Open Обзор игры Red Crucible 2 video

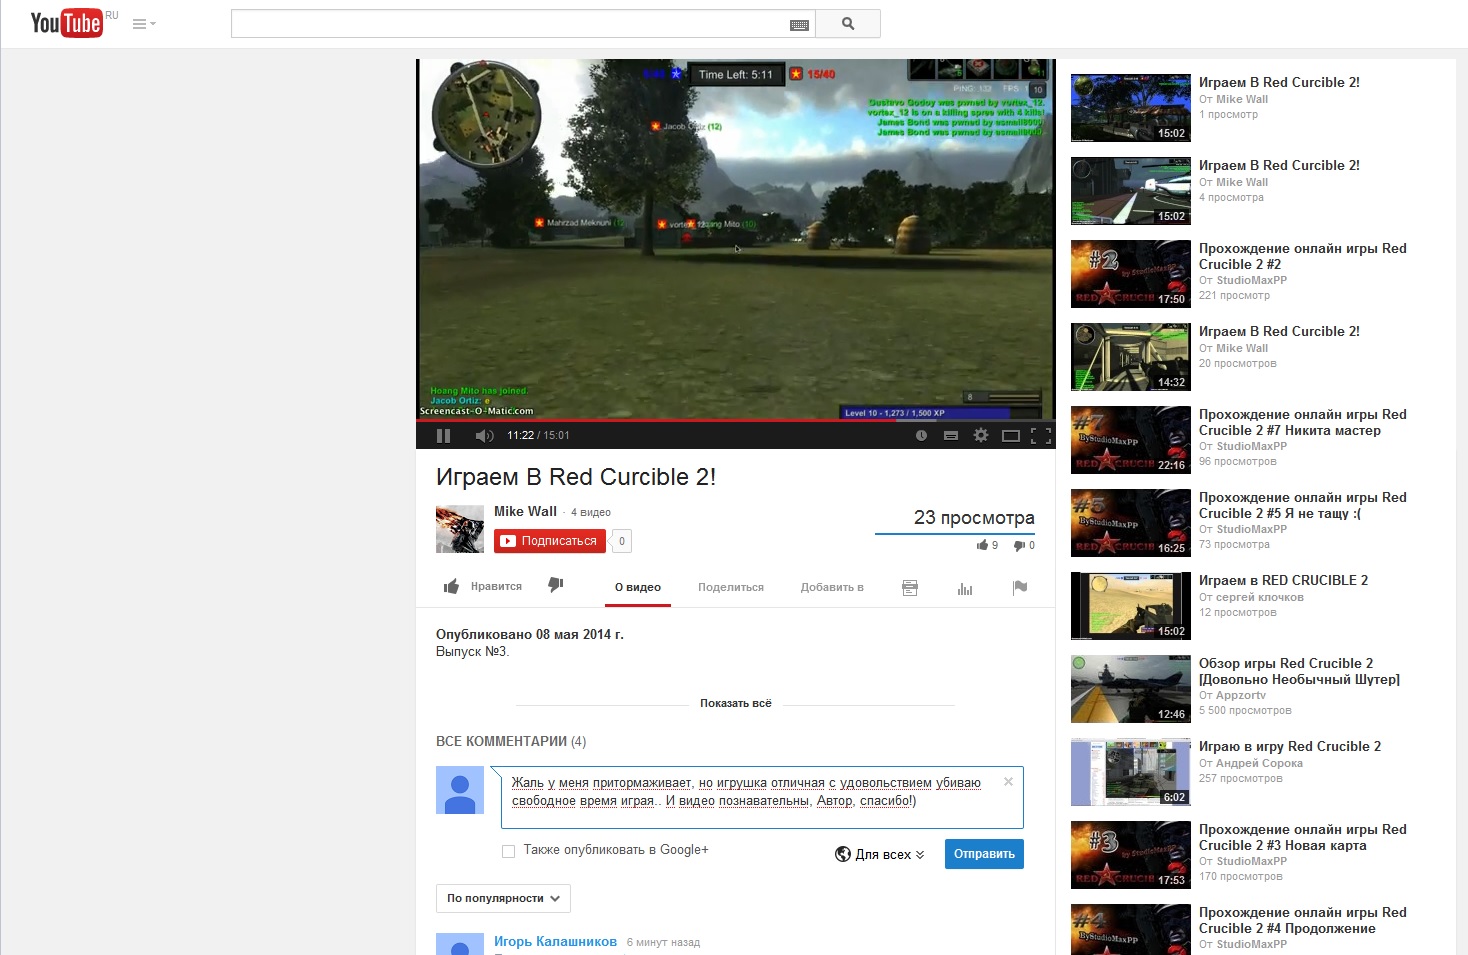point(1299,671)
